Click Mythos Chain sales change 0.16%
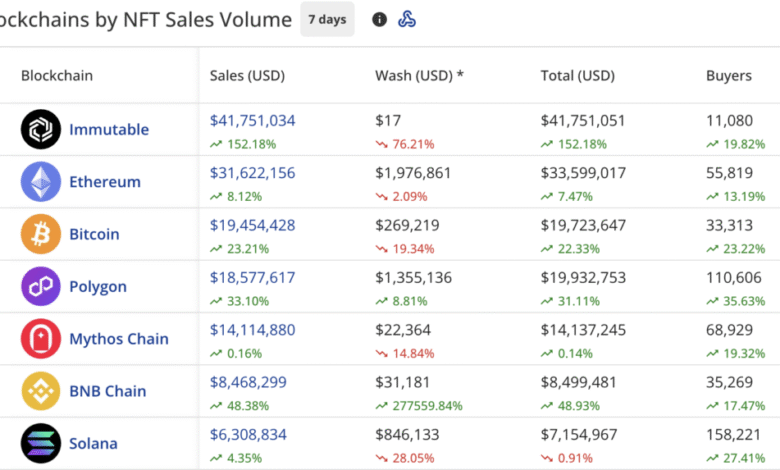 (244, 354)
